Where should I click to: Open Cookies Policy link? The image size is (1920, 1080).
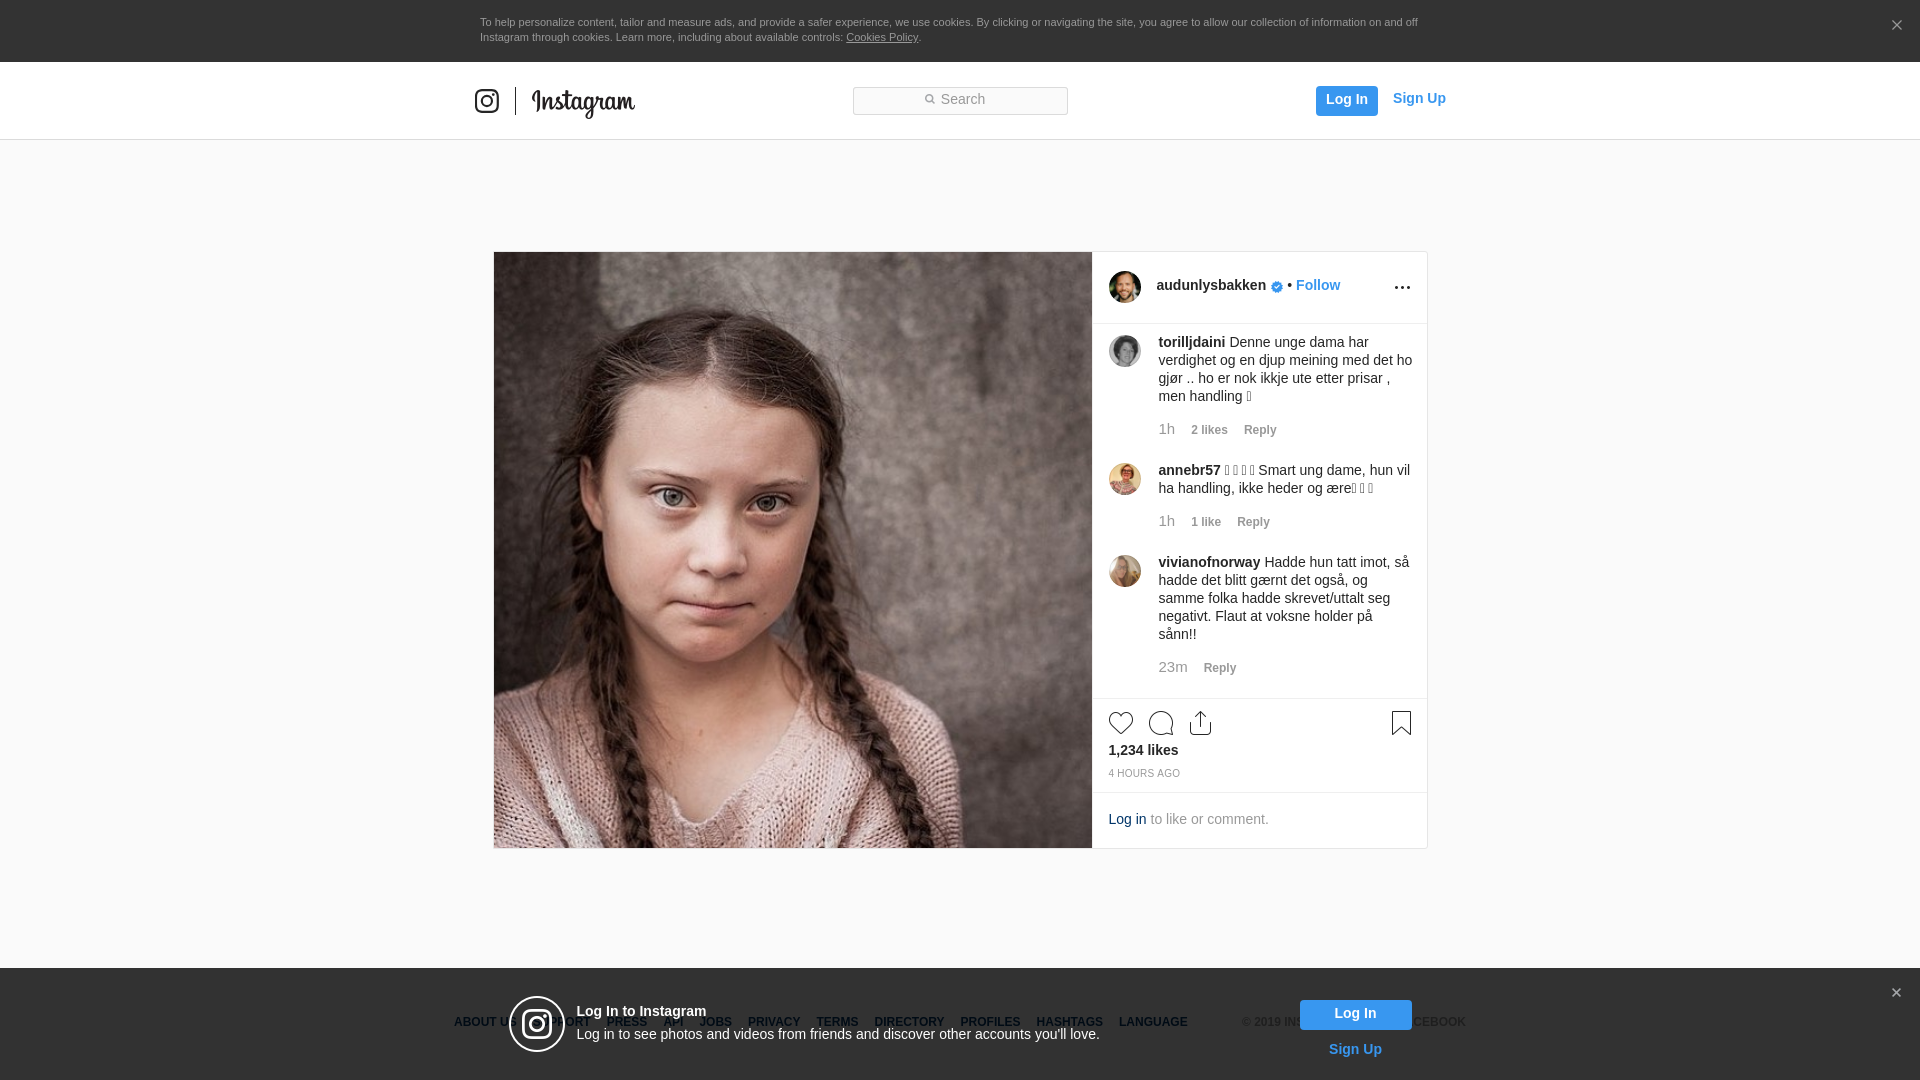pos(882,37)
